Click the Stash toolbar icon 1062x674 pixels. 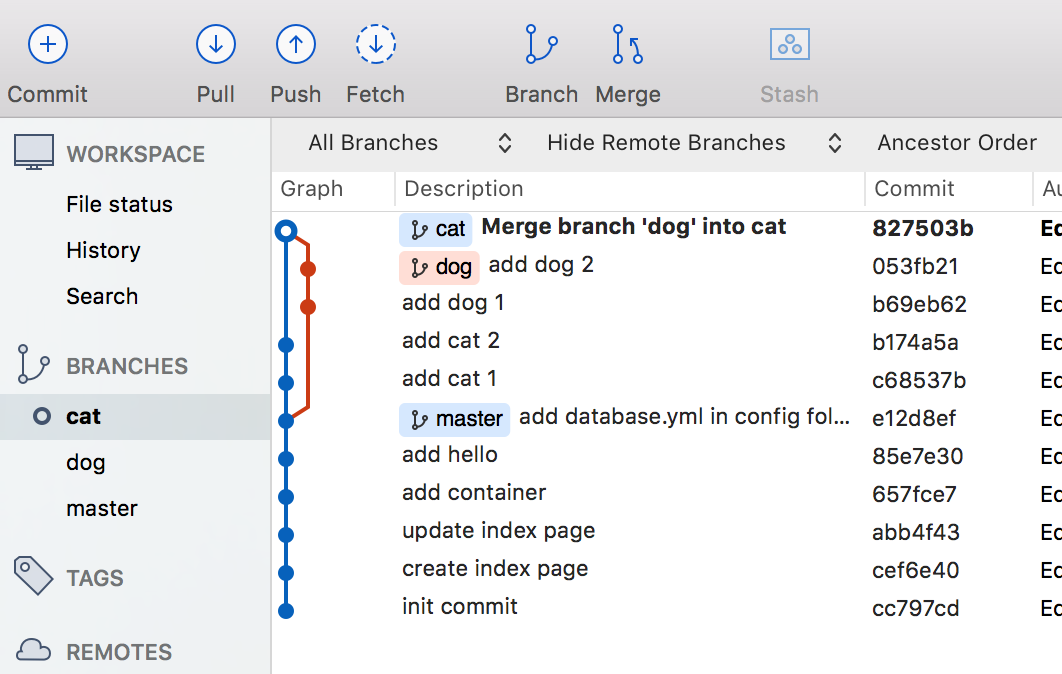click(789, 44)
